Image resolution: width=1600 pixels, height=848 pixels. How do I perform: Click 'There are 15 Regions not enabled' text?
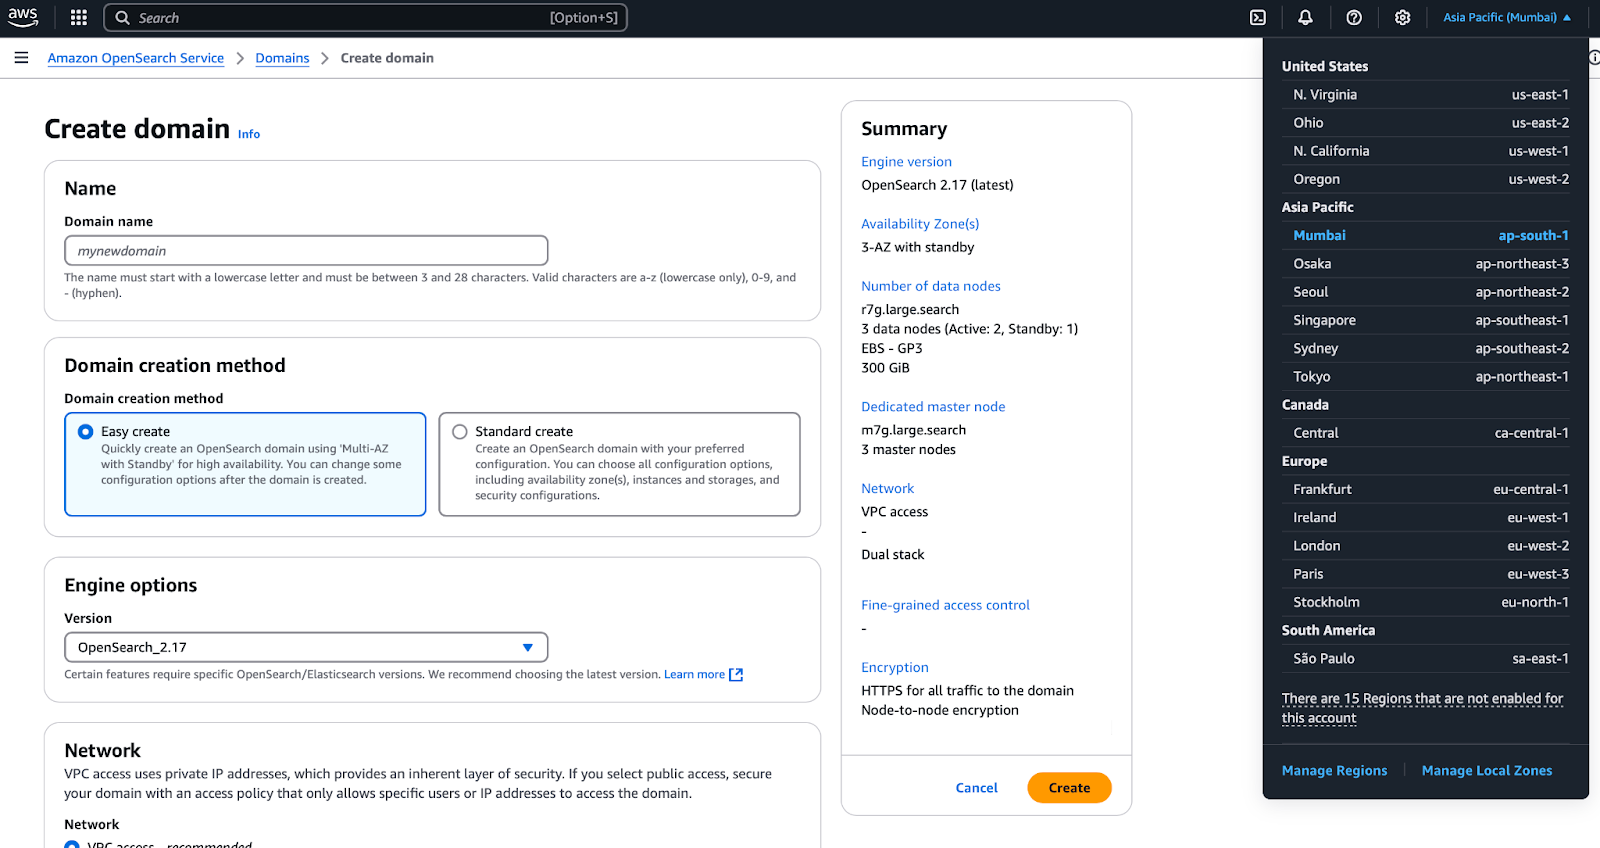(x=1422, y=708)
